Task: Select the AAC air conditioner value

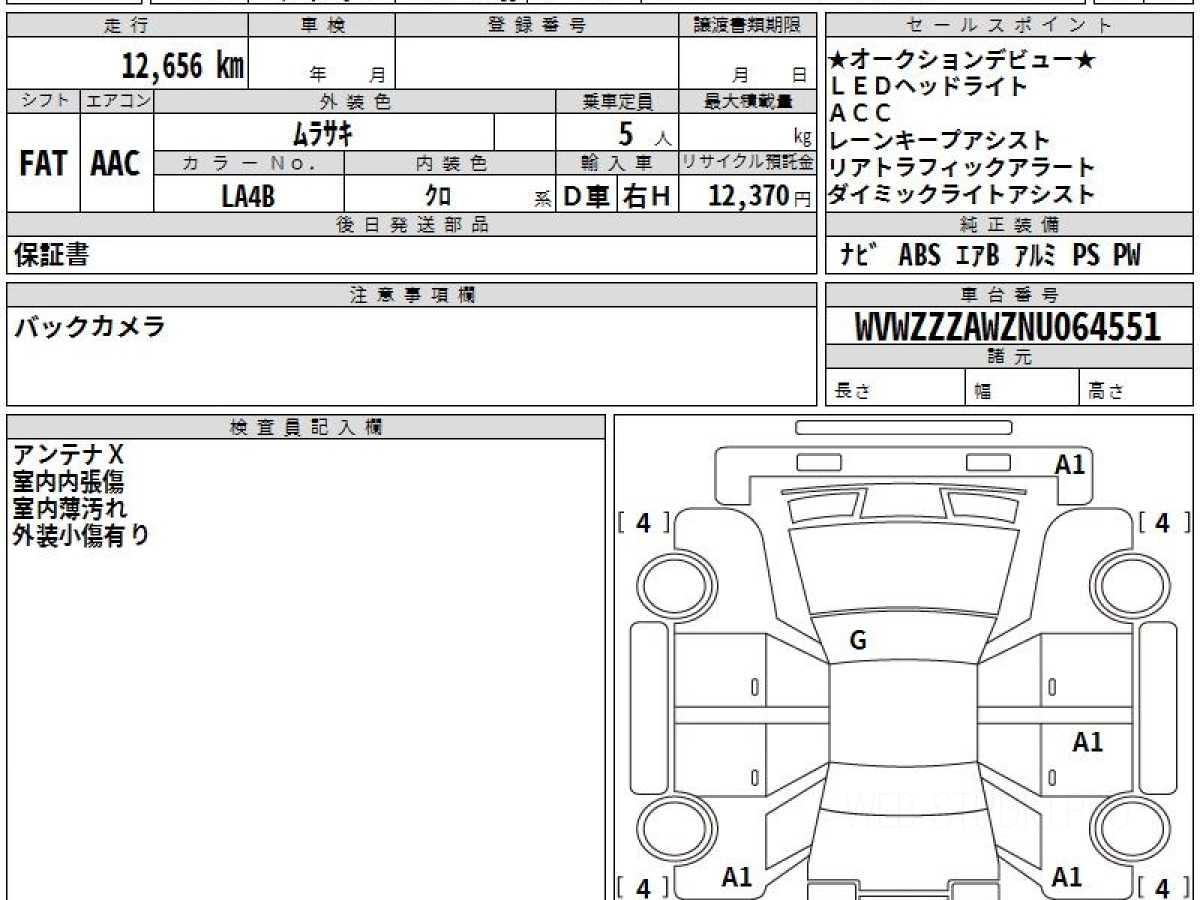Action: [116, 163]
